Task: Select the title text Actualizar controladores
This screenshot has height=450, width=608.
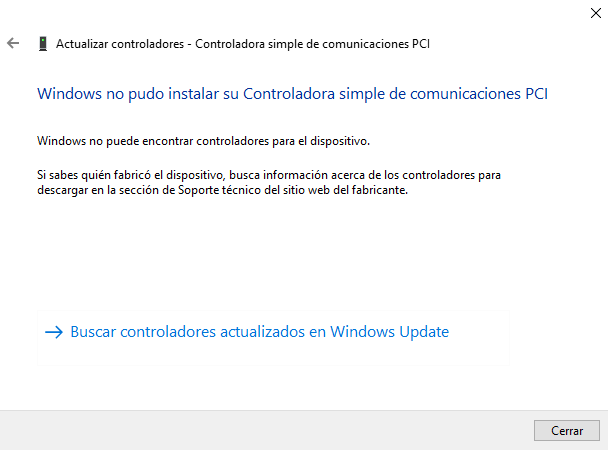Action: pos(120,44)
